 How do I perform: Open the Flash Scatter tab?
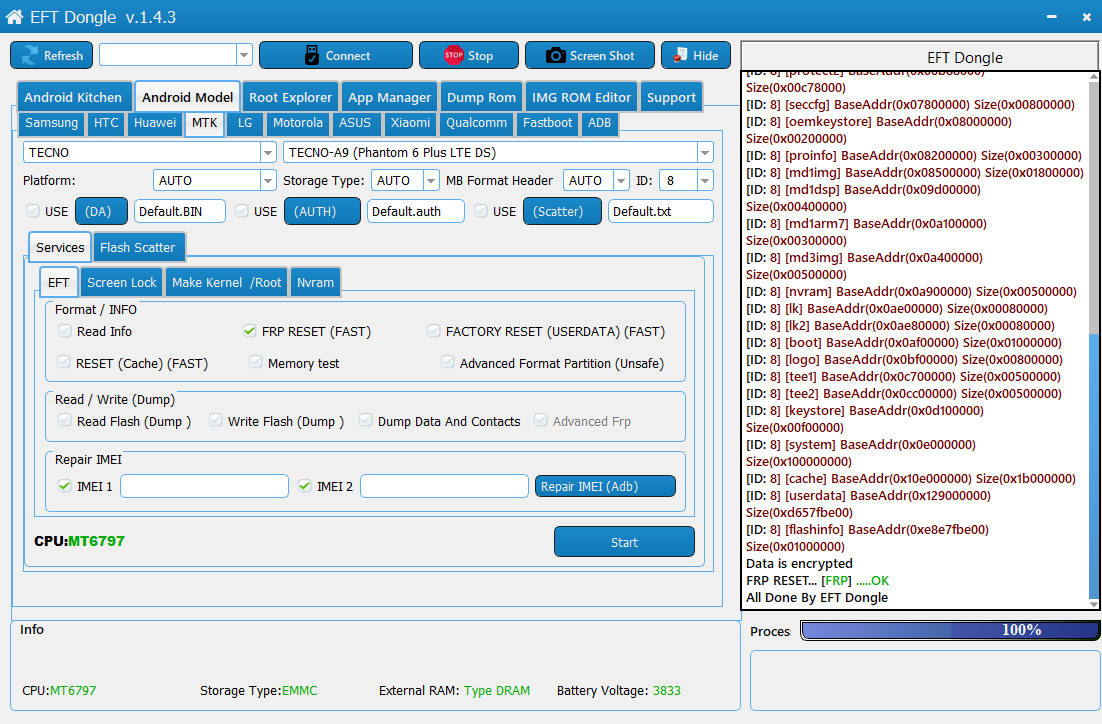[138, 247]
